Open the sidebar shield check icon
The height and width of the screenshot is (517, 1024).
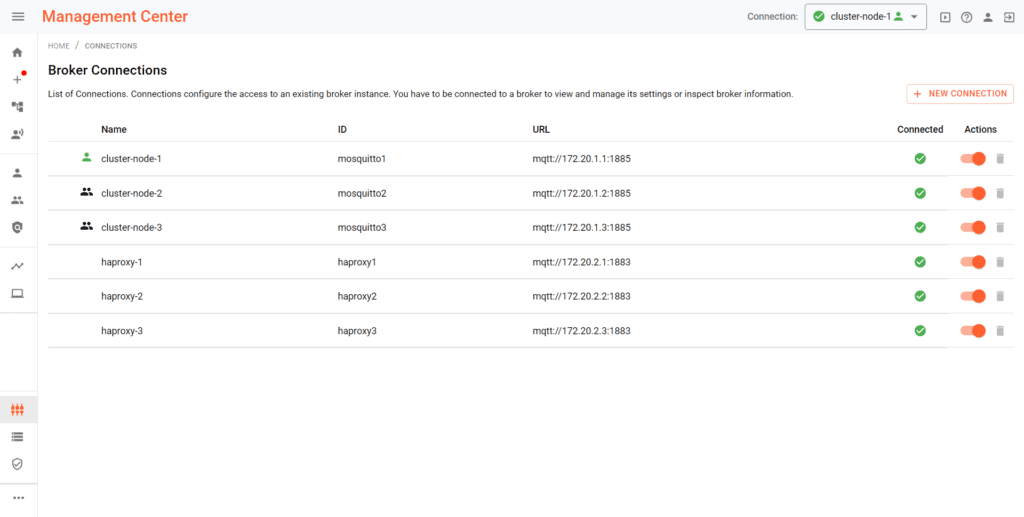17,464
